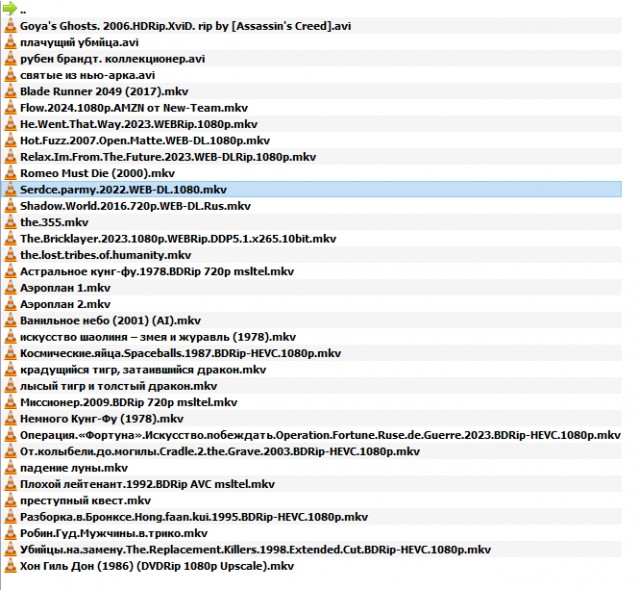Viewport: 640px width, 590px height.
Task: Select file name Космические.яйца.Spaceballs.1987.BDRip-HEVC.1080p.mkv
Action: click(x=180, y=353)
